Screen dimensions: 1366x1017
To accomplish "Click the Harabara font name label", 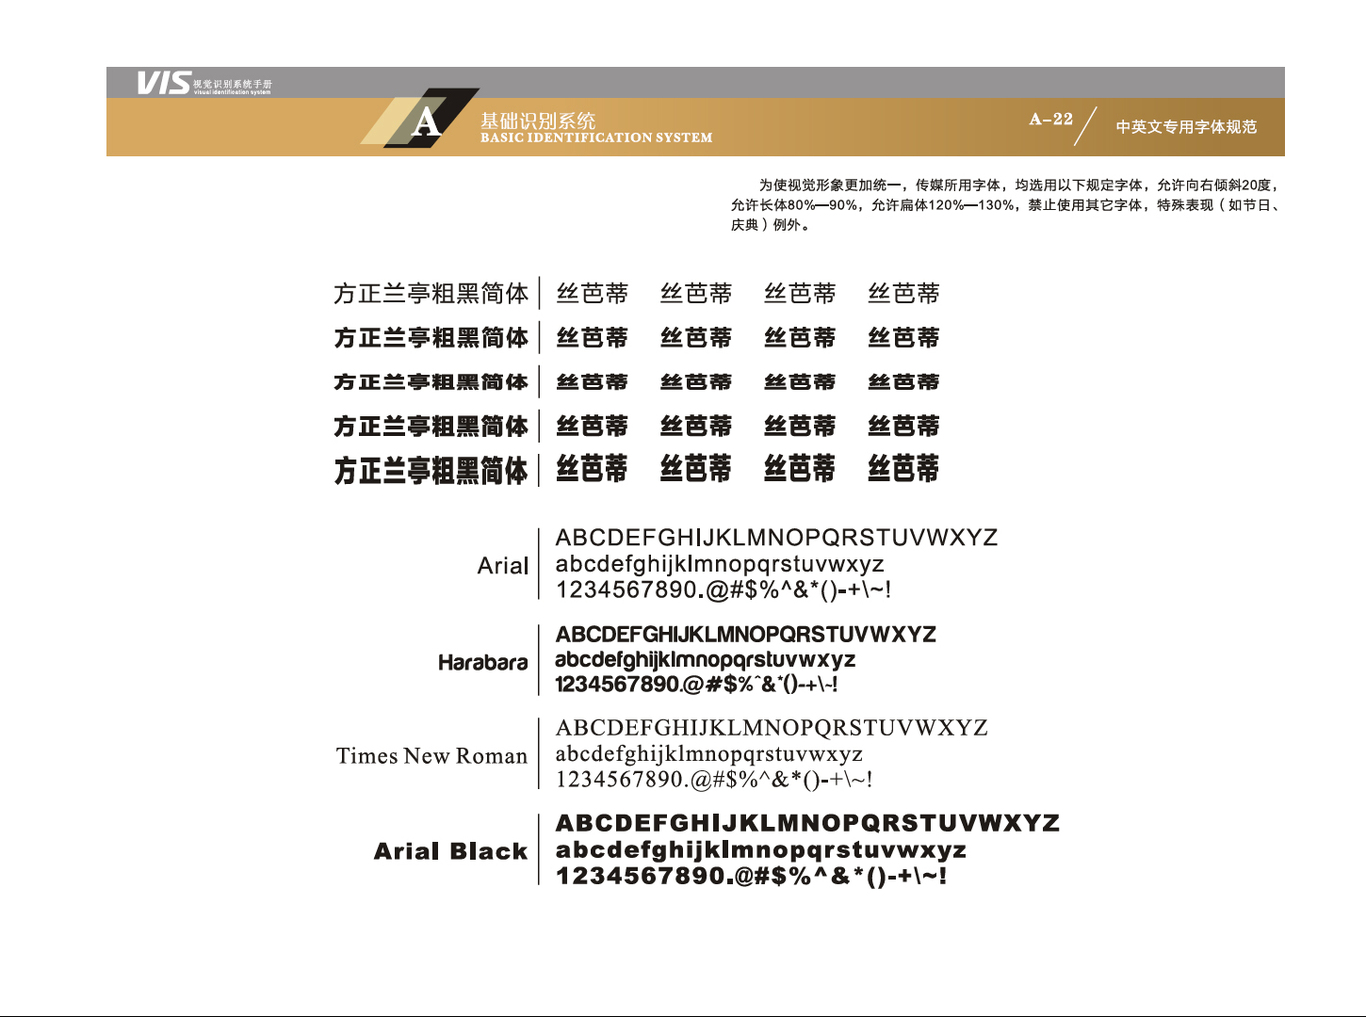I will coord(483,662).
